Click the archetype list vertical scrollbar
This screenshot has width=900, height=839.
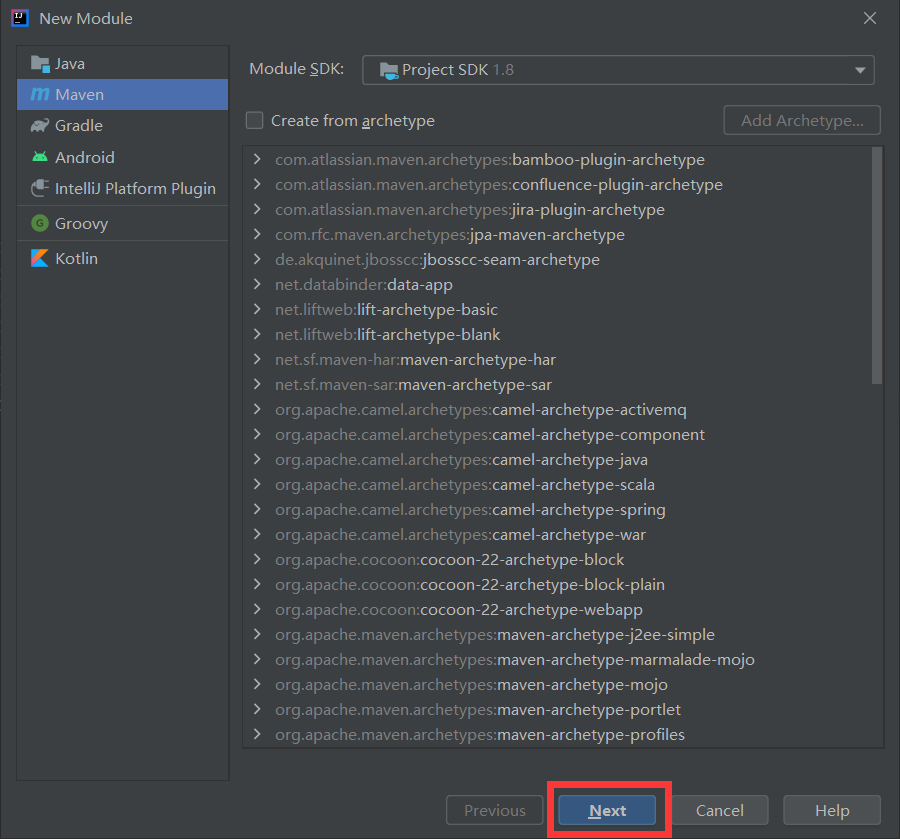click(x=876, y=265)
